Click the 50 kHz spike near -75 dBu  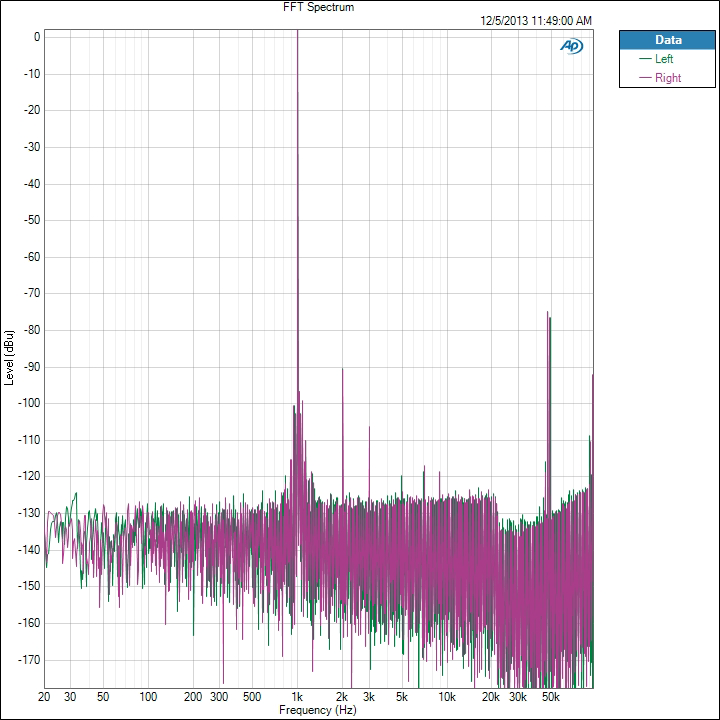[x=547, y=313]
